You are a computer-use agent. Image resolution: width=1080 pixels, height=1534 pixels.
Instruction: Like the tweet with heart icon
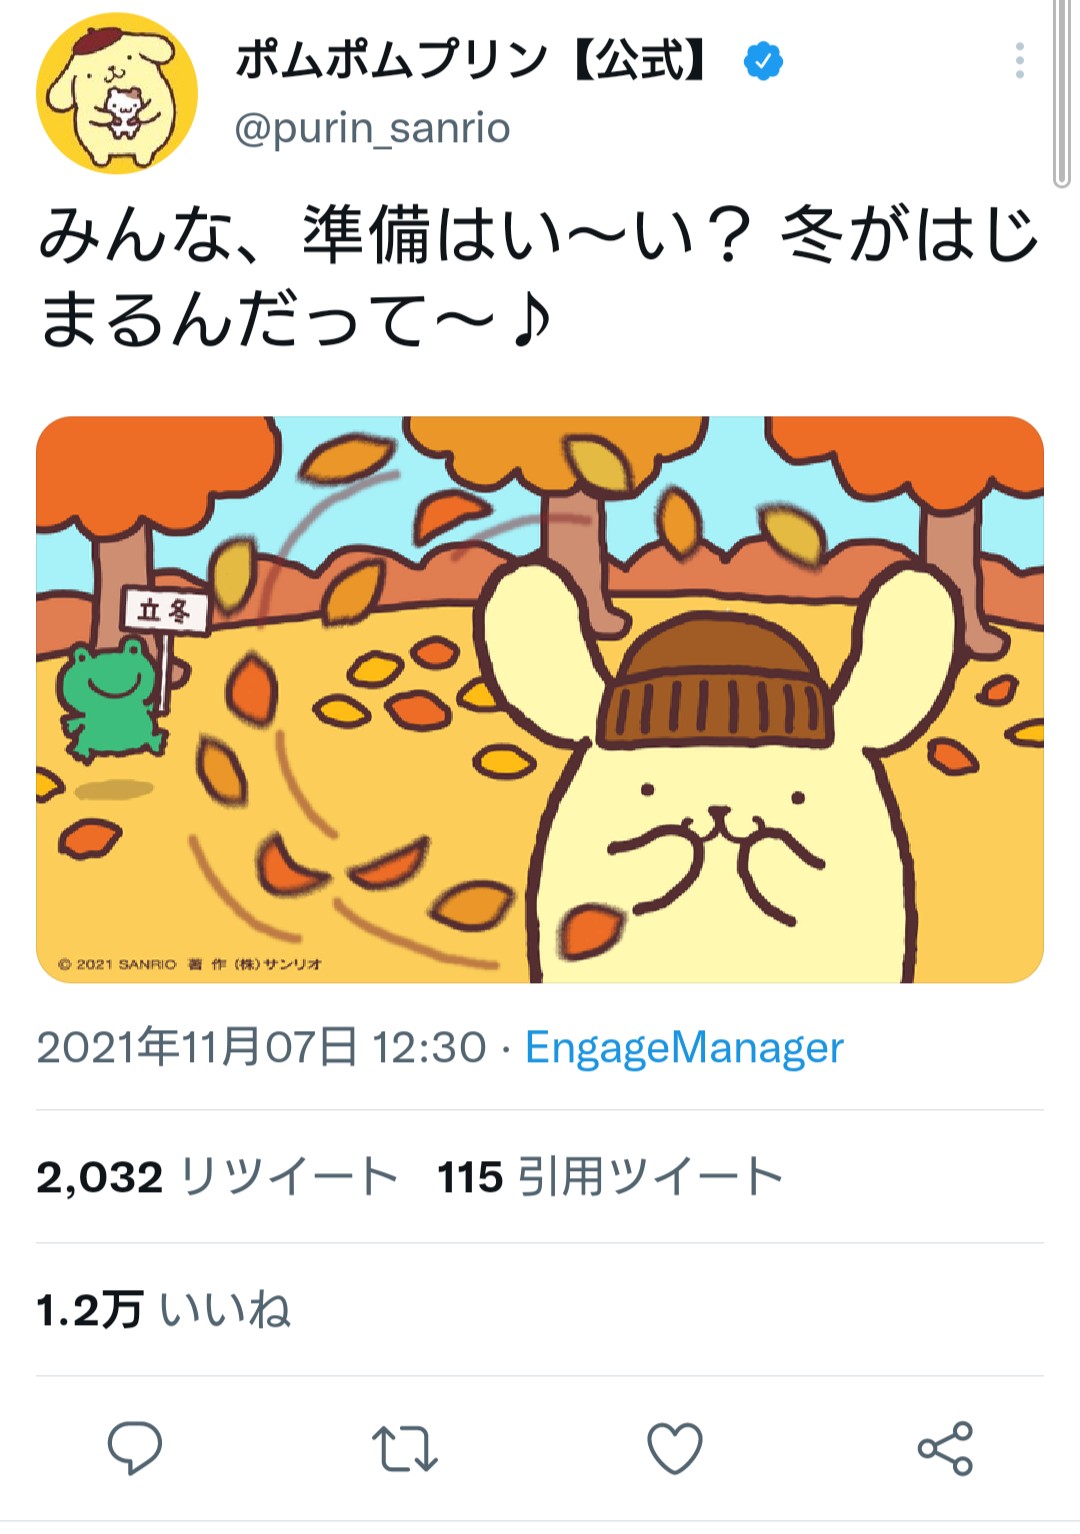click(x=675, y=1448)
